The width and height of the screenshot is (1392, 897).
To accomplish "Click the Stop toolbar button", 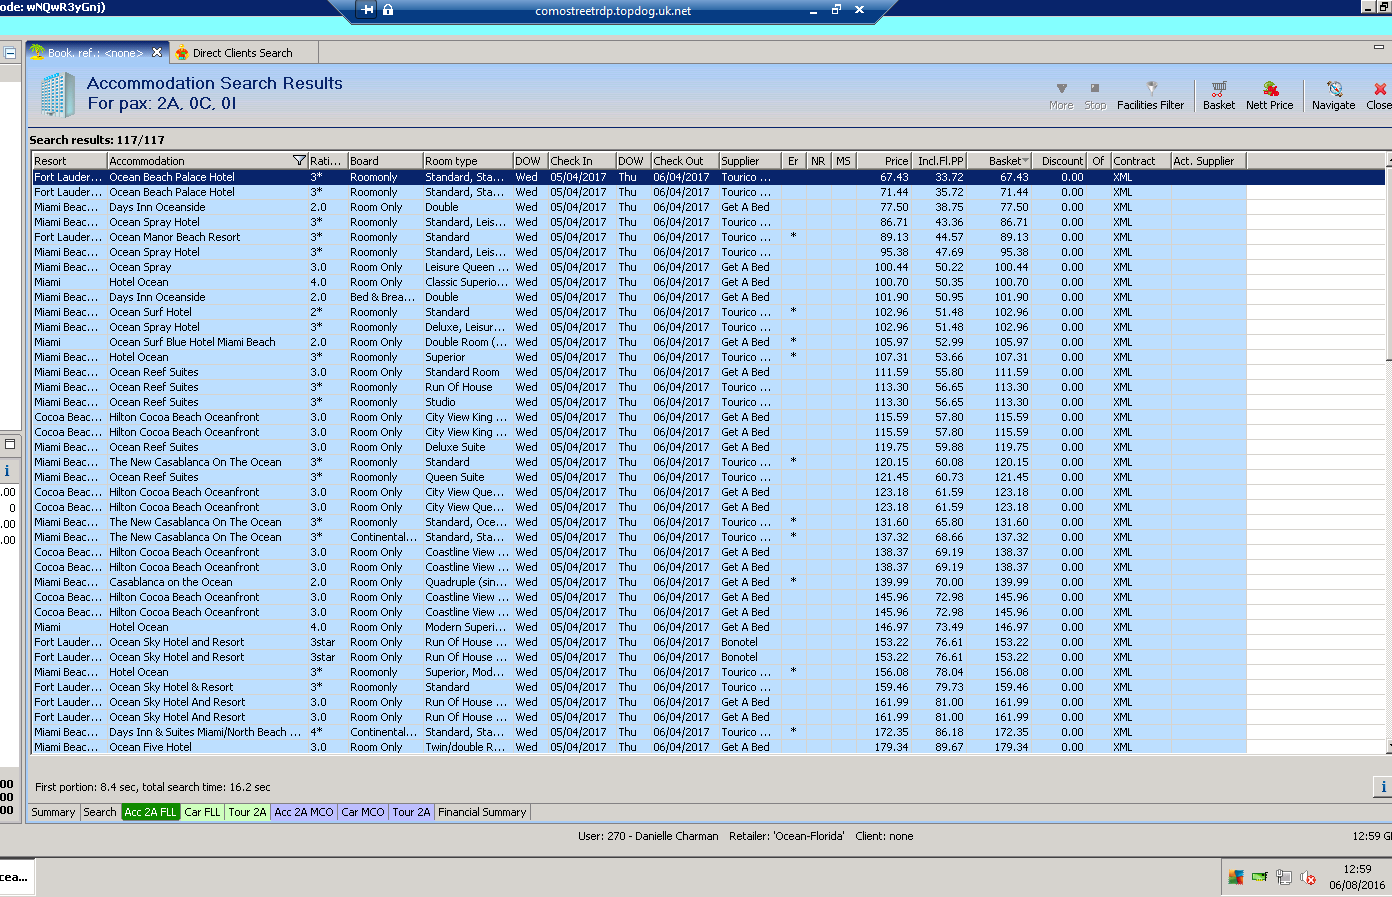I will coord(1095,96).
